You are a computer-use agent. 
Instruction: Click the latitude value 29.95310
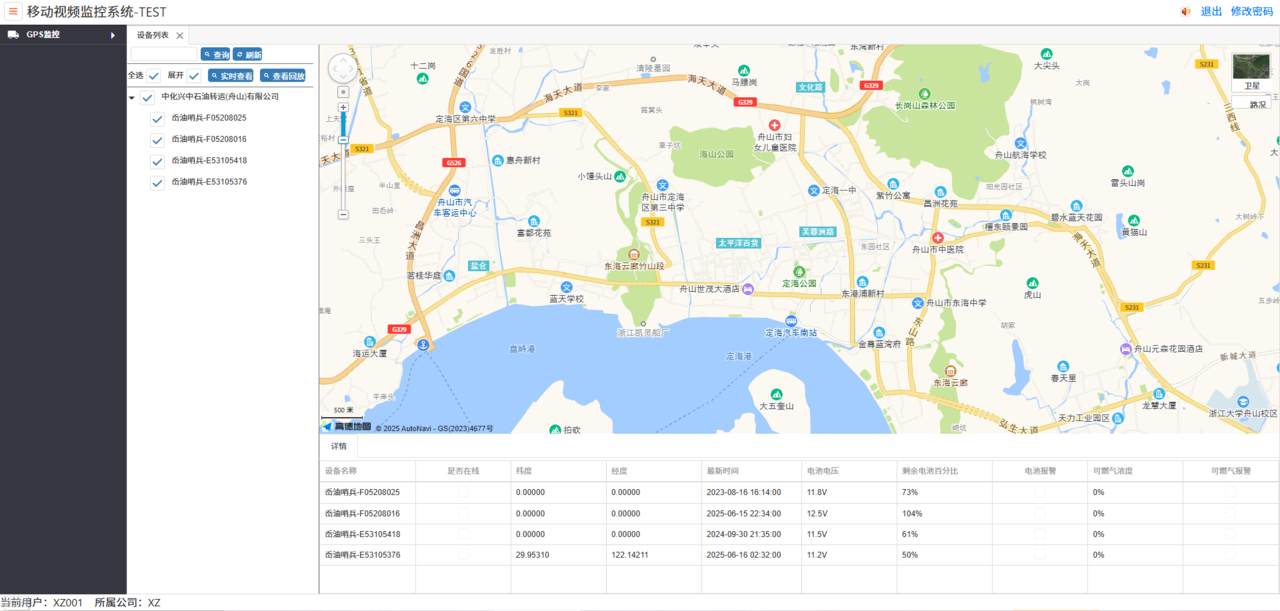tap(532, 555)
